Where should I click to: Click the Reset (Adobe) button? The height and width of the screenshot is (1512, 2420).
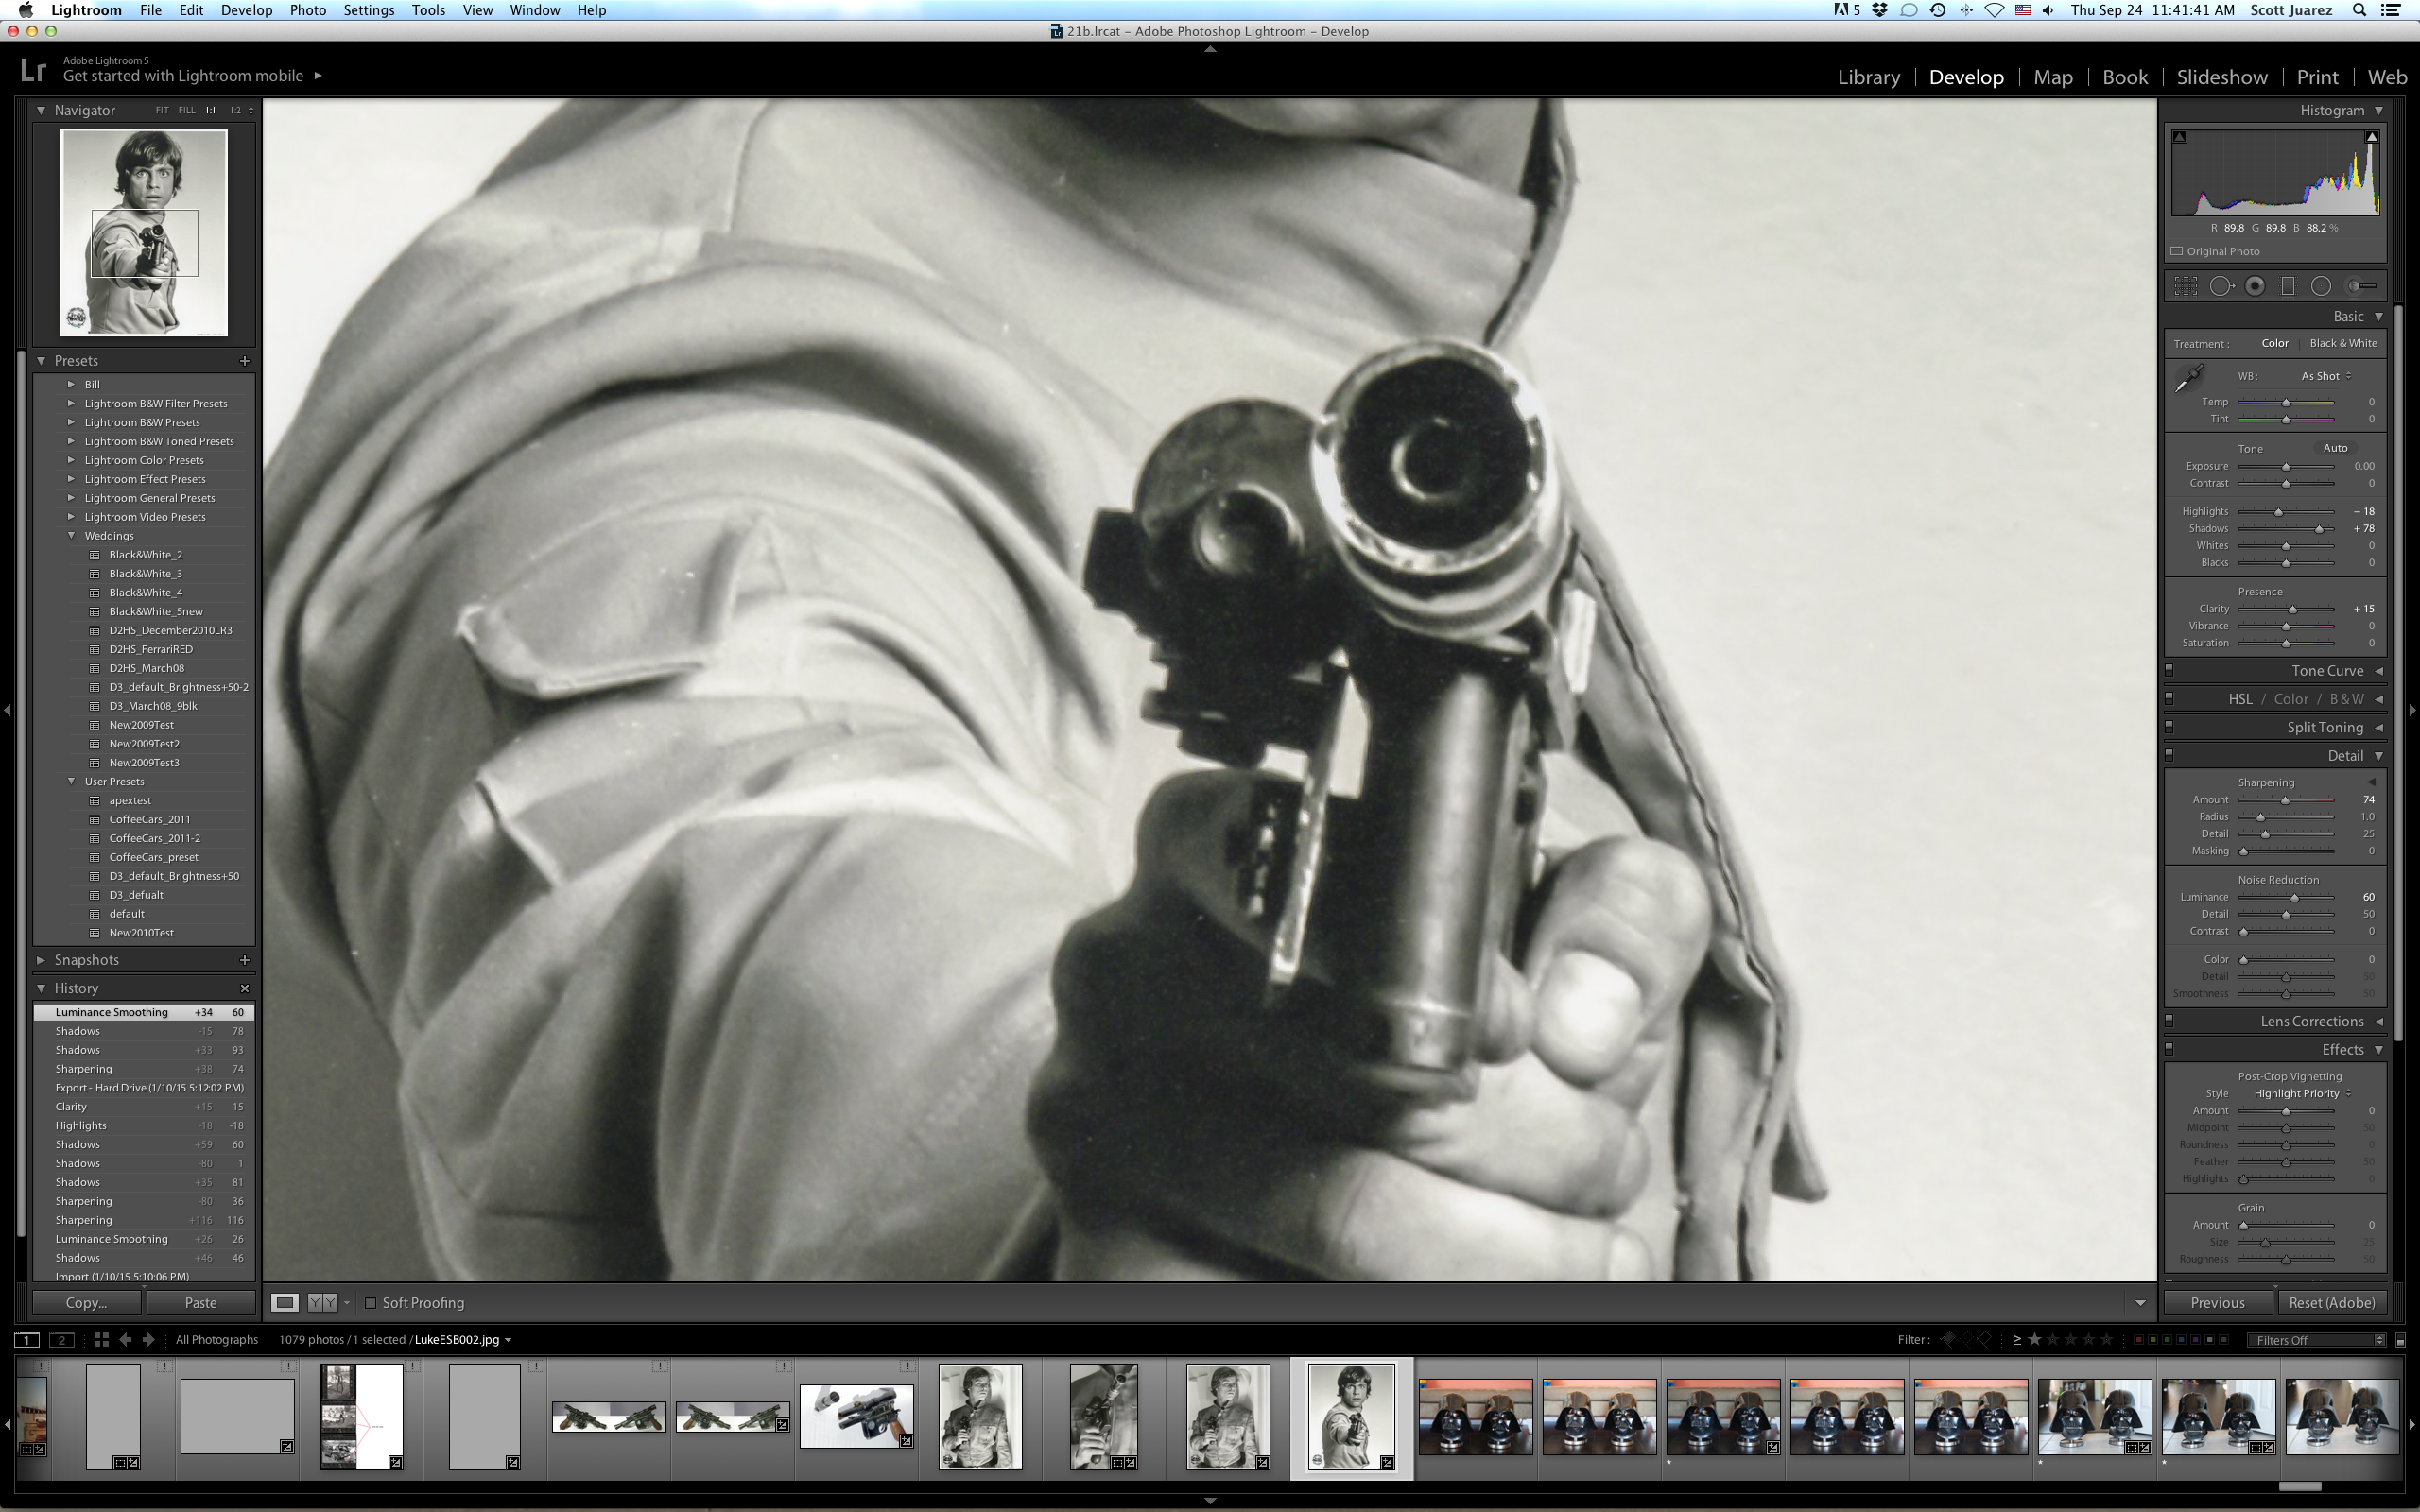point(2331,1302)
